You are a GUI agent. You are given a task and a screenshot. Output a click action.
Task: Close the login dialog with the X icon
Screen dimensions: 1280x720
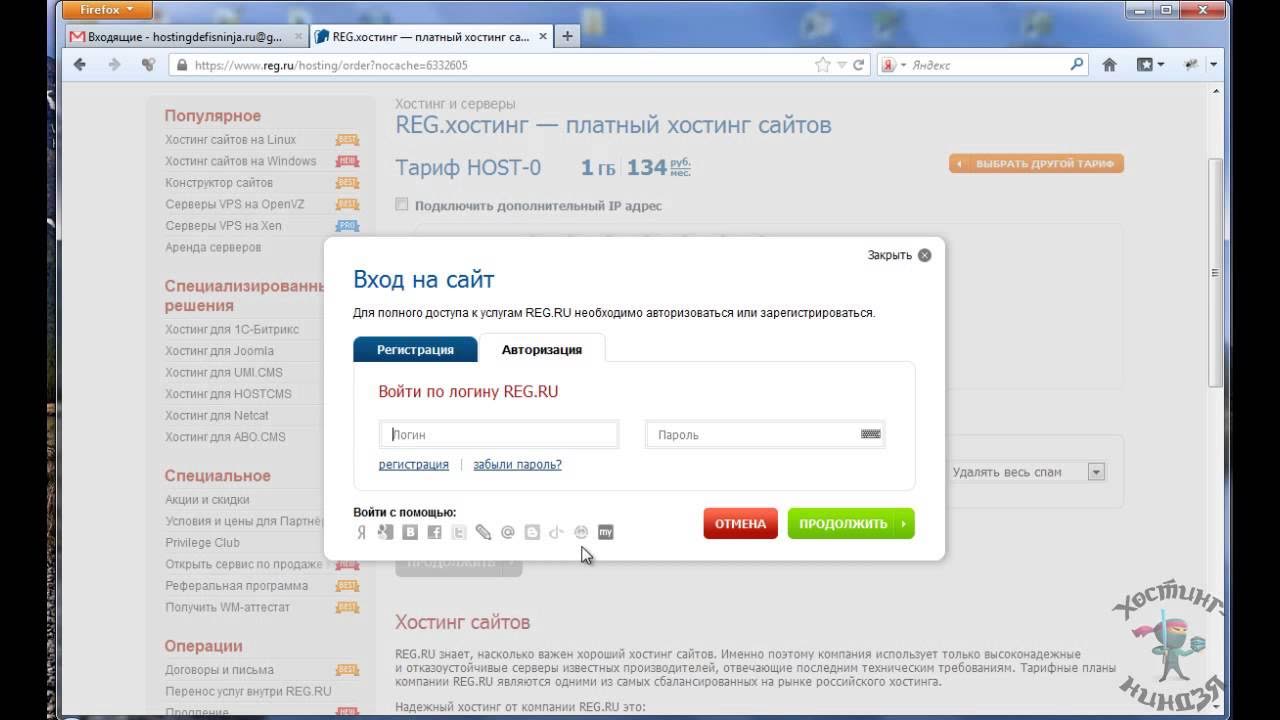(x=924, y=255)
